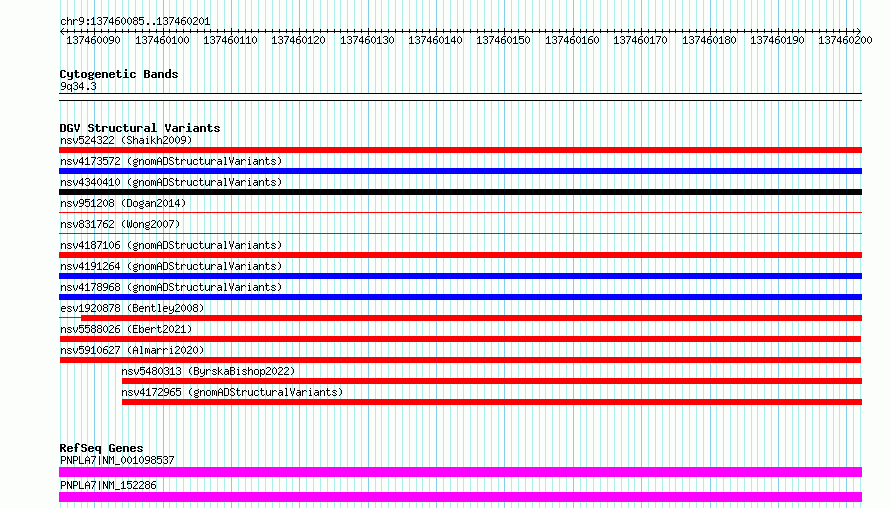Open variant nsv4178968 label

[x=171, y=287]
